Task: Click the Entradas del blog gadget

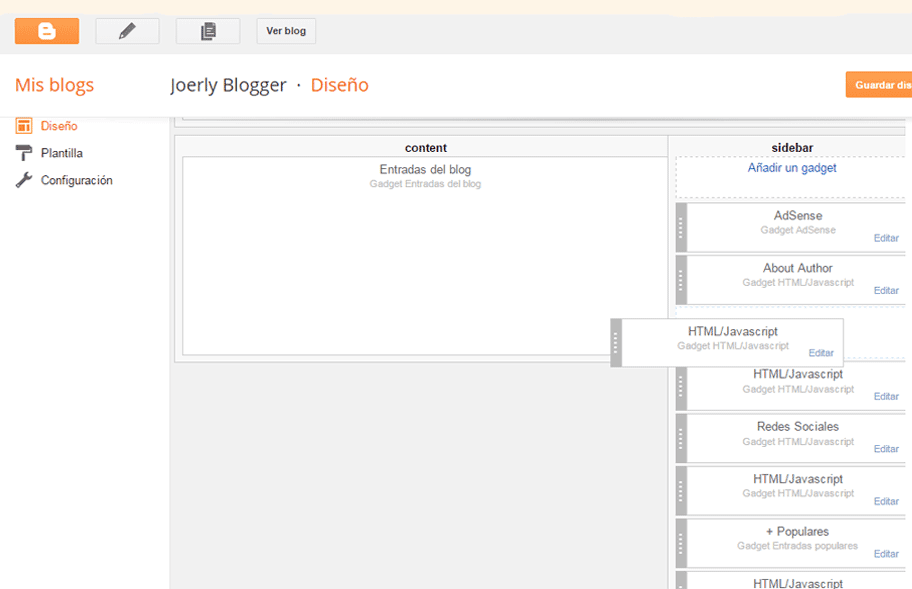Action: [425, 256]
